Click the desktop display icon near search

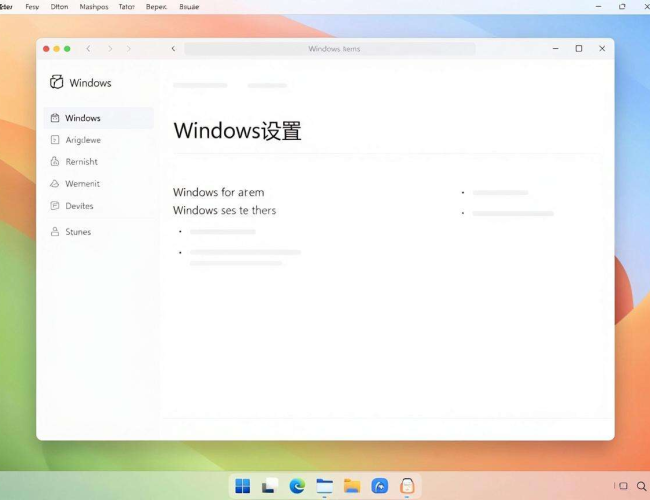tap(623, 485)
